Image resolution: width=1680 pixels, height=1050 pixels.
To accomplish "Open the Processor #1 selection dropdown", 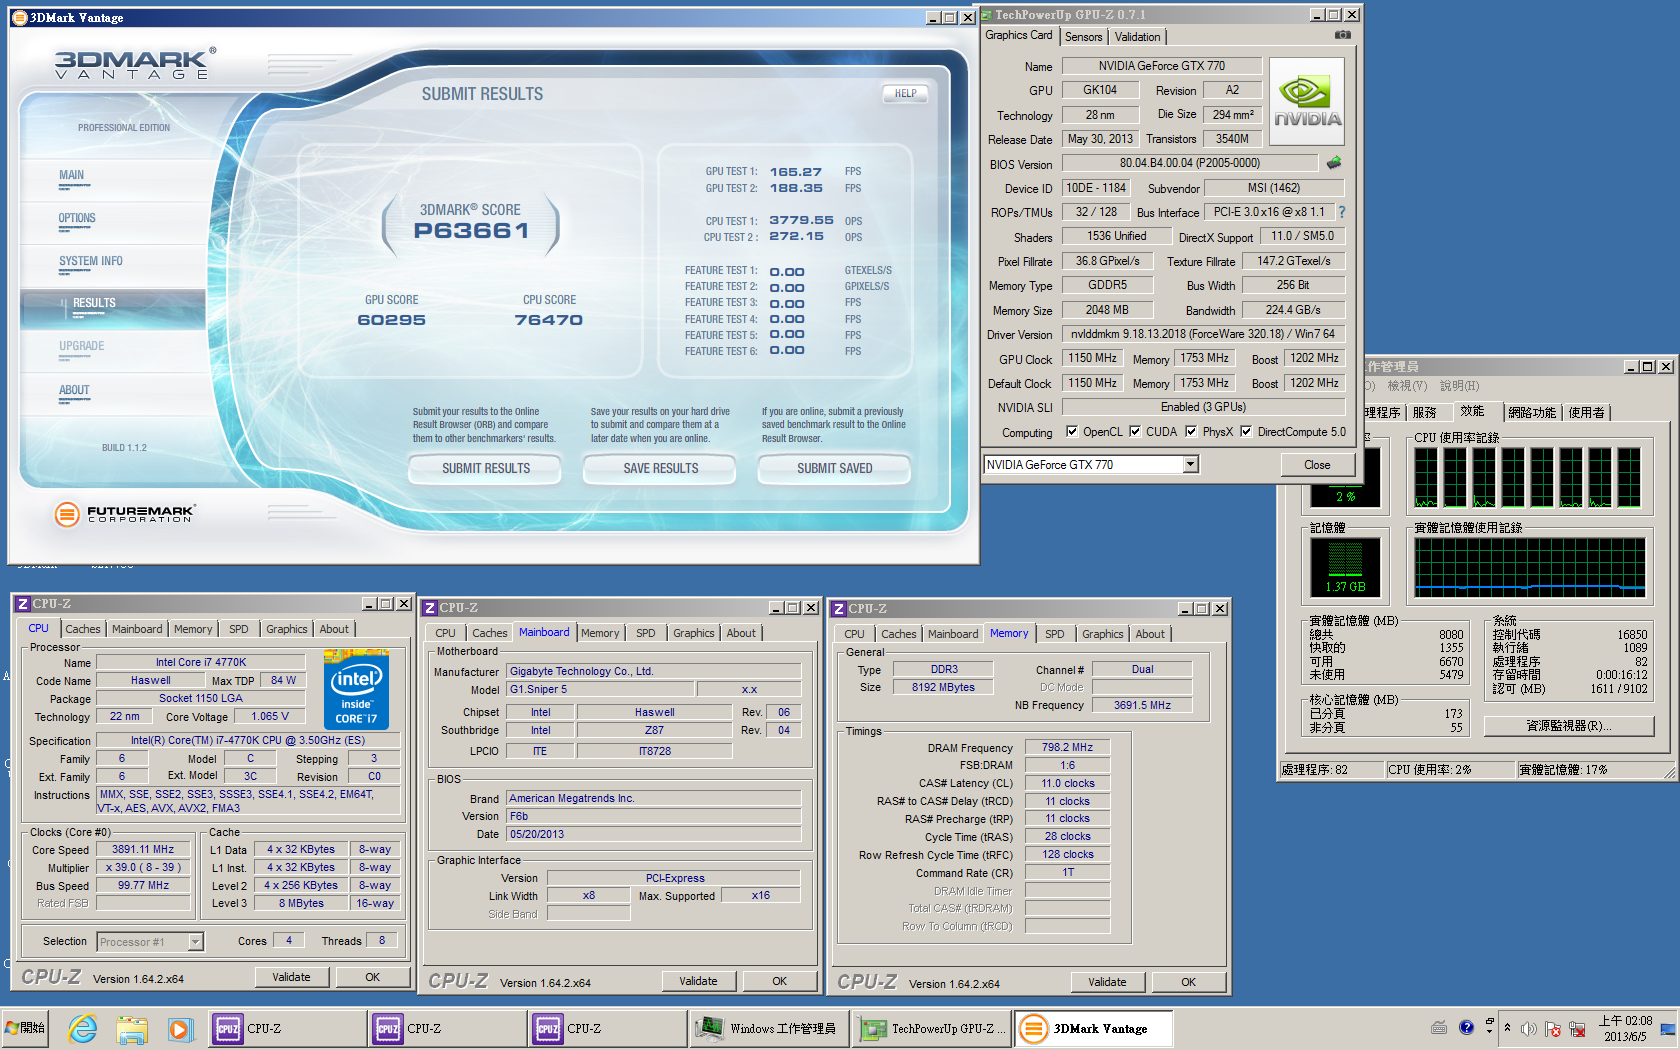I will point(195,941).
